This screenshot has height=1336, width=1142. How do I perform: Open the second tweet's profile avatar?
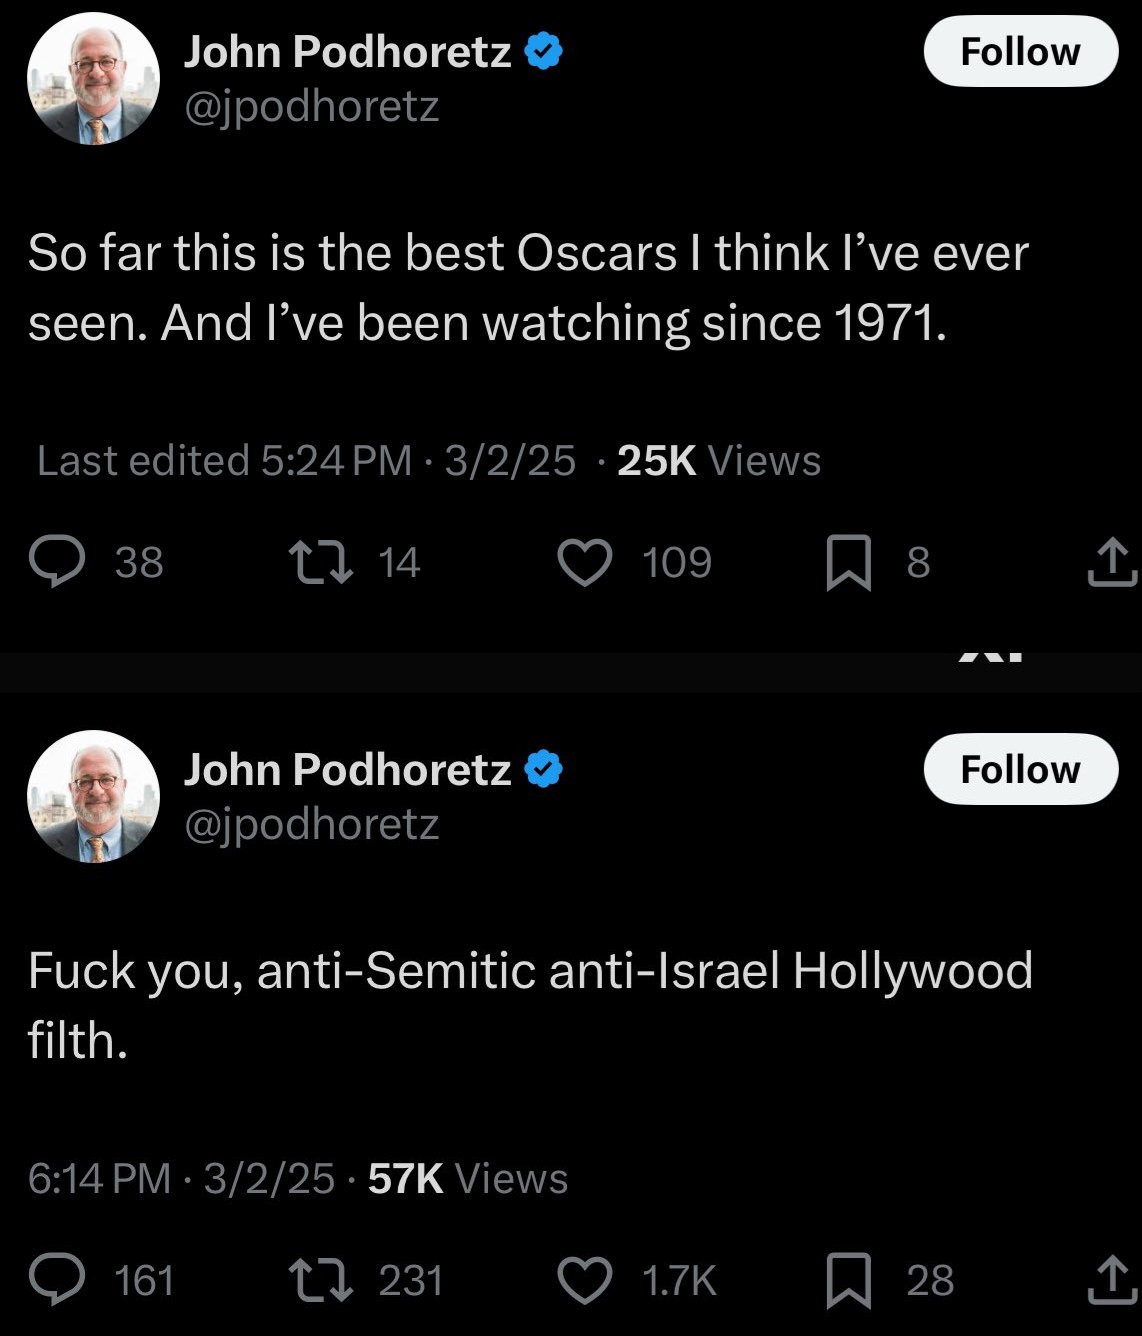(93, 797)
